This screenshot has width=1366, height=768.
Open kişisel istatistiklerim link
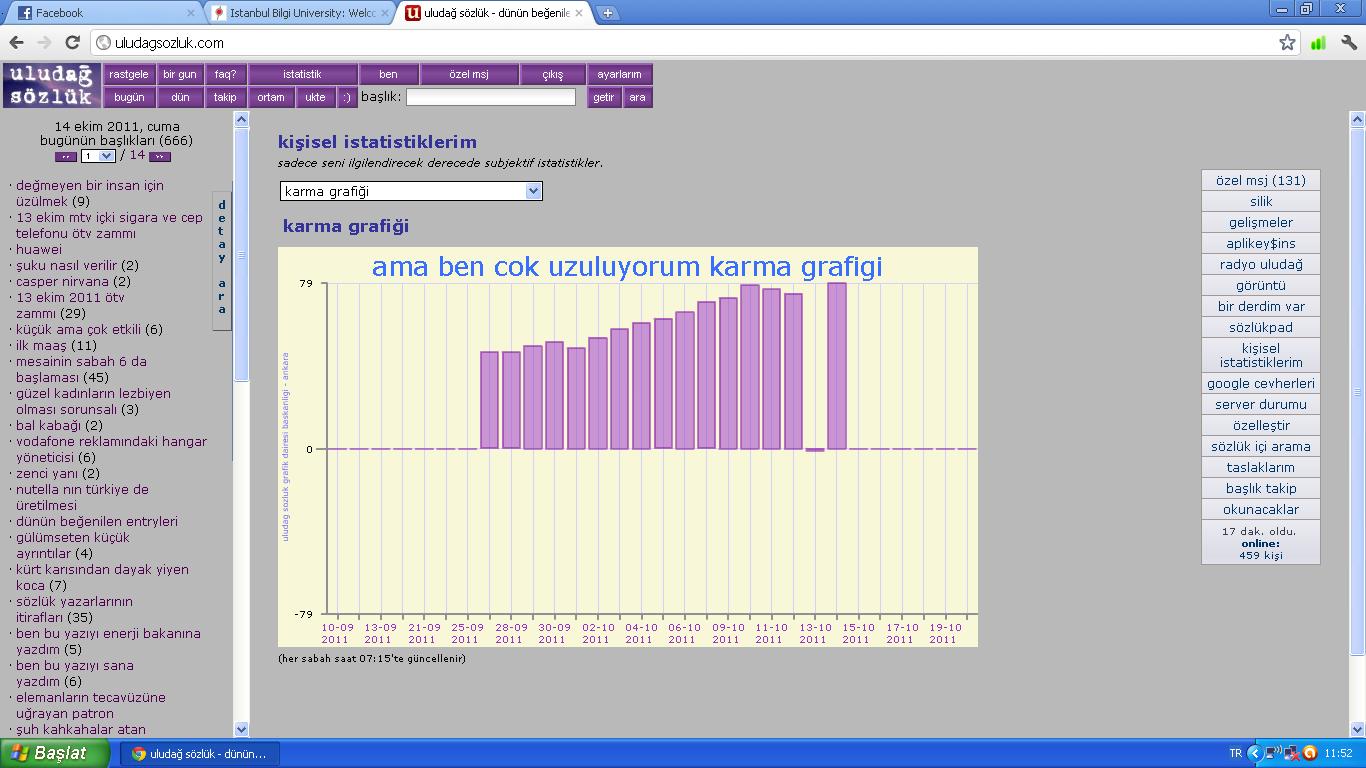(x=1261, y=355)
